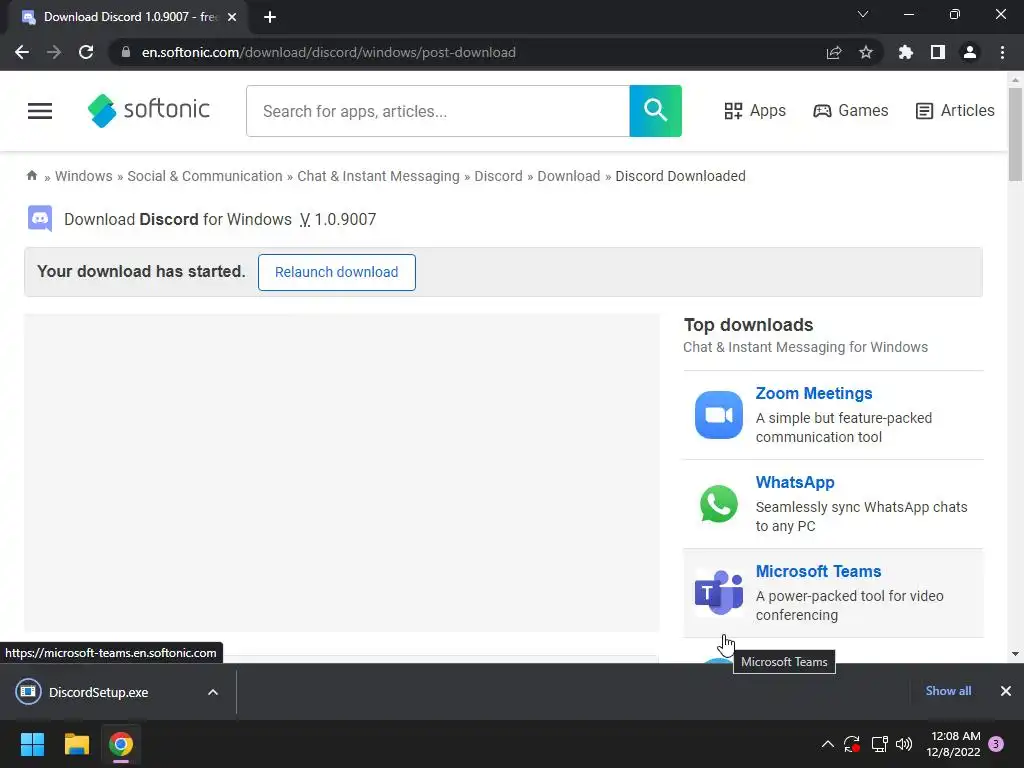
Task: Show all downloads
Action: click(948, 691)
